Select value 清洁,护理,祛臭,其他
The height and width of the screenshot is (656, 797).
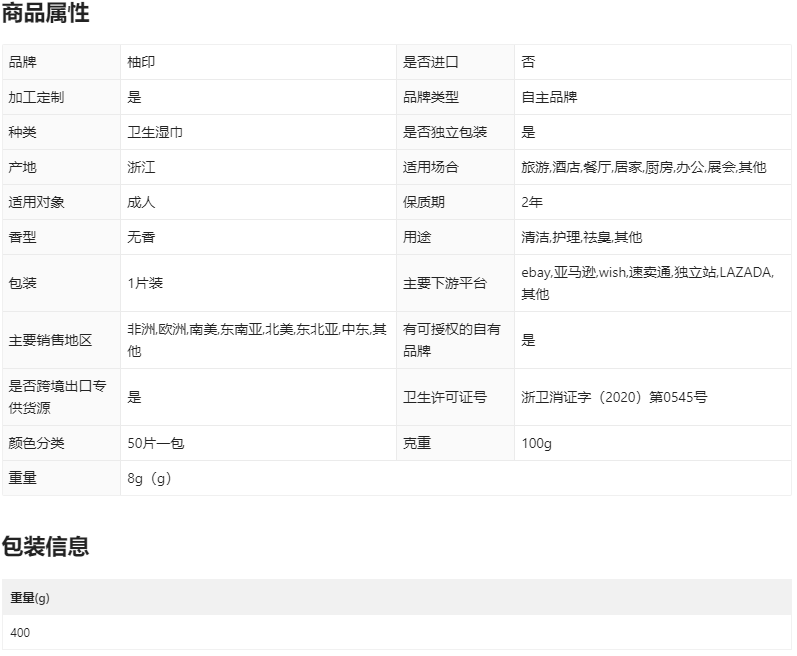coord(581,237)
